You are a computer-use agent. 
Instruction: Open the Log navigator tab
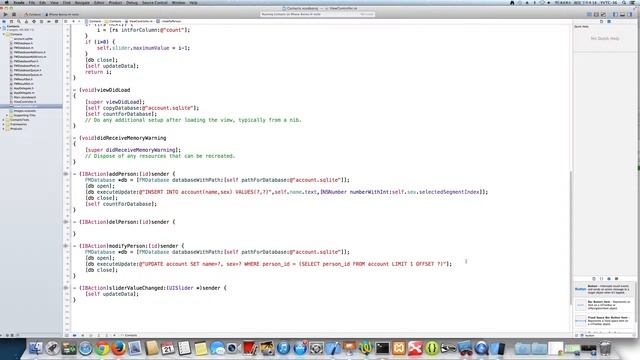[x=56, y=21]
